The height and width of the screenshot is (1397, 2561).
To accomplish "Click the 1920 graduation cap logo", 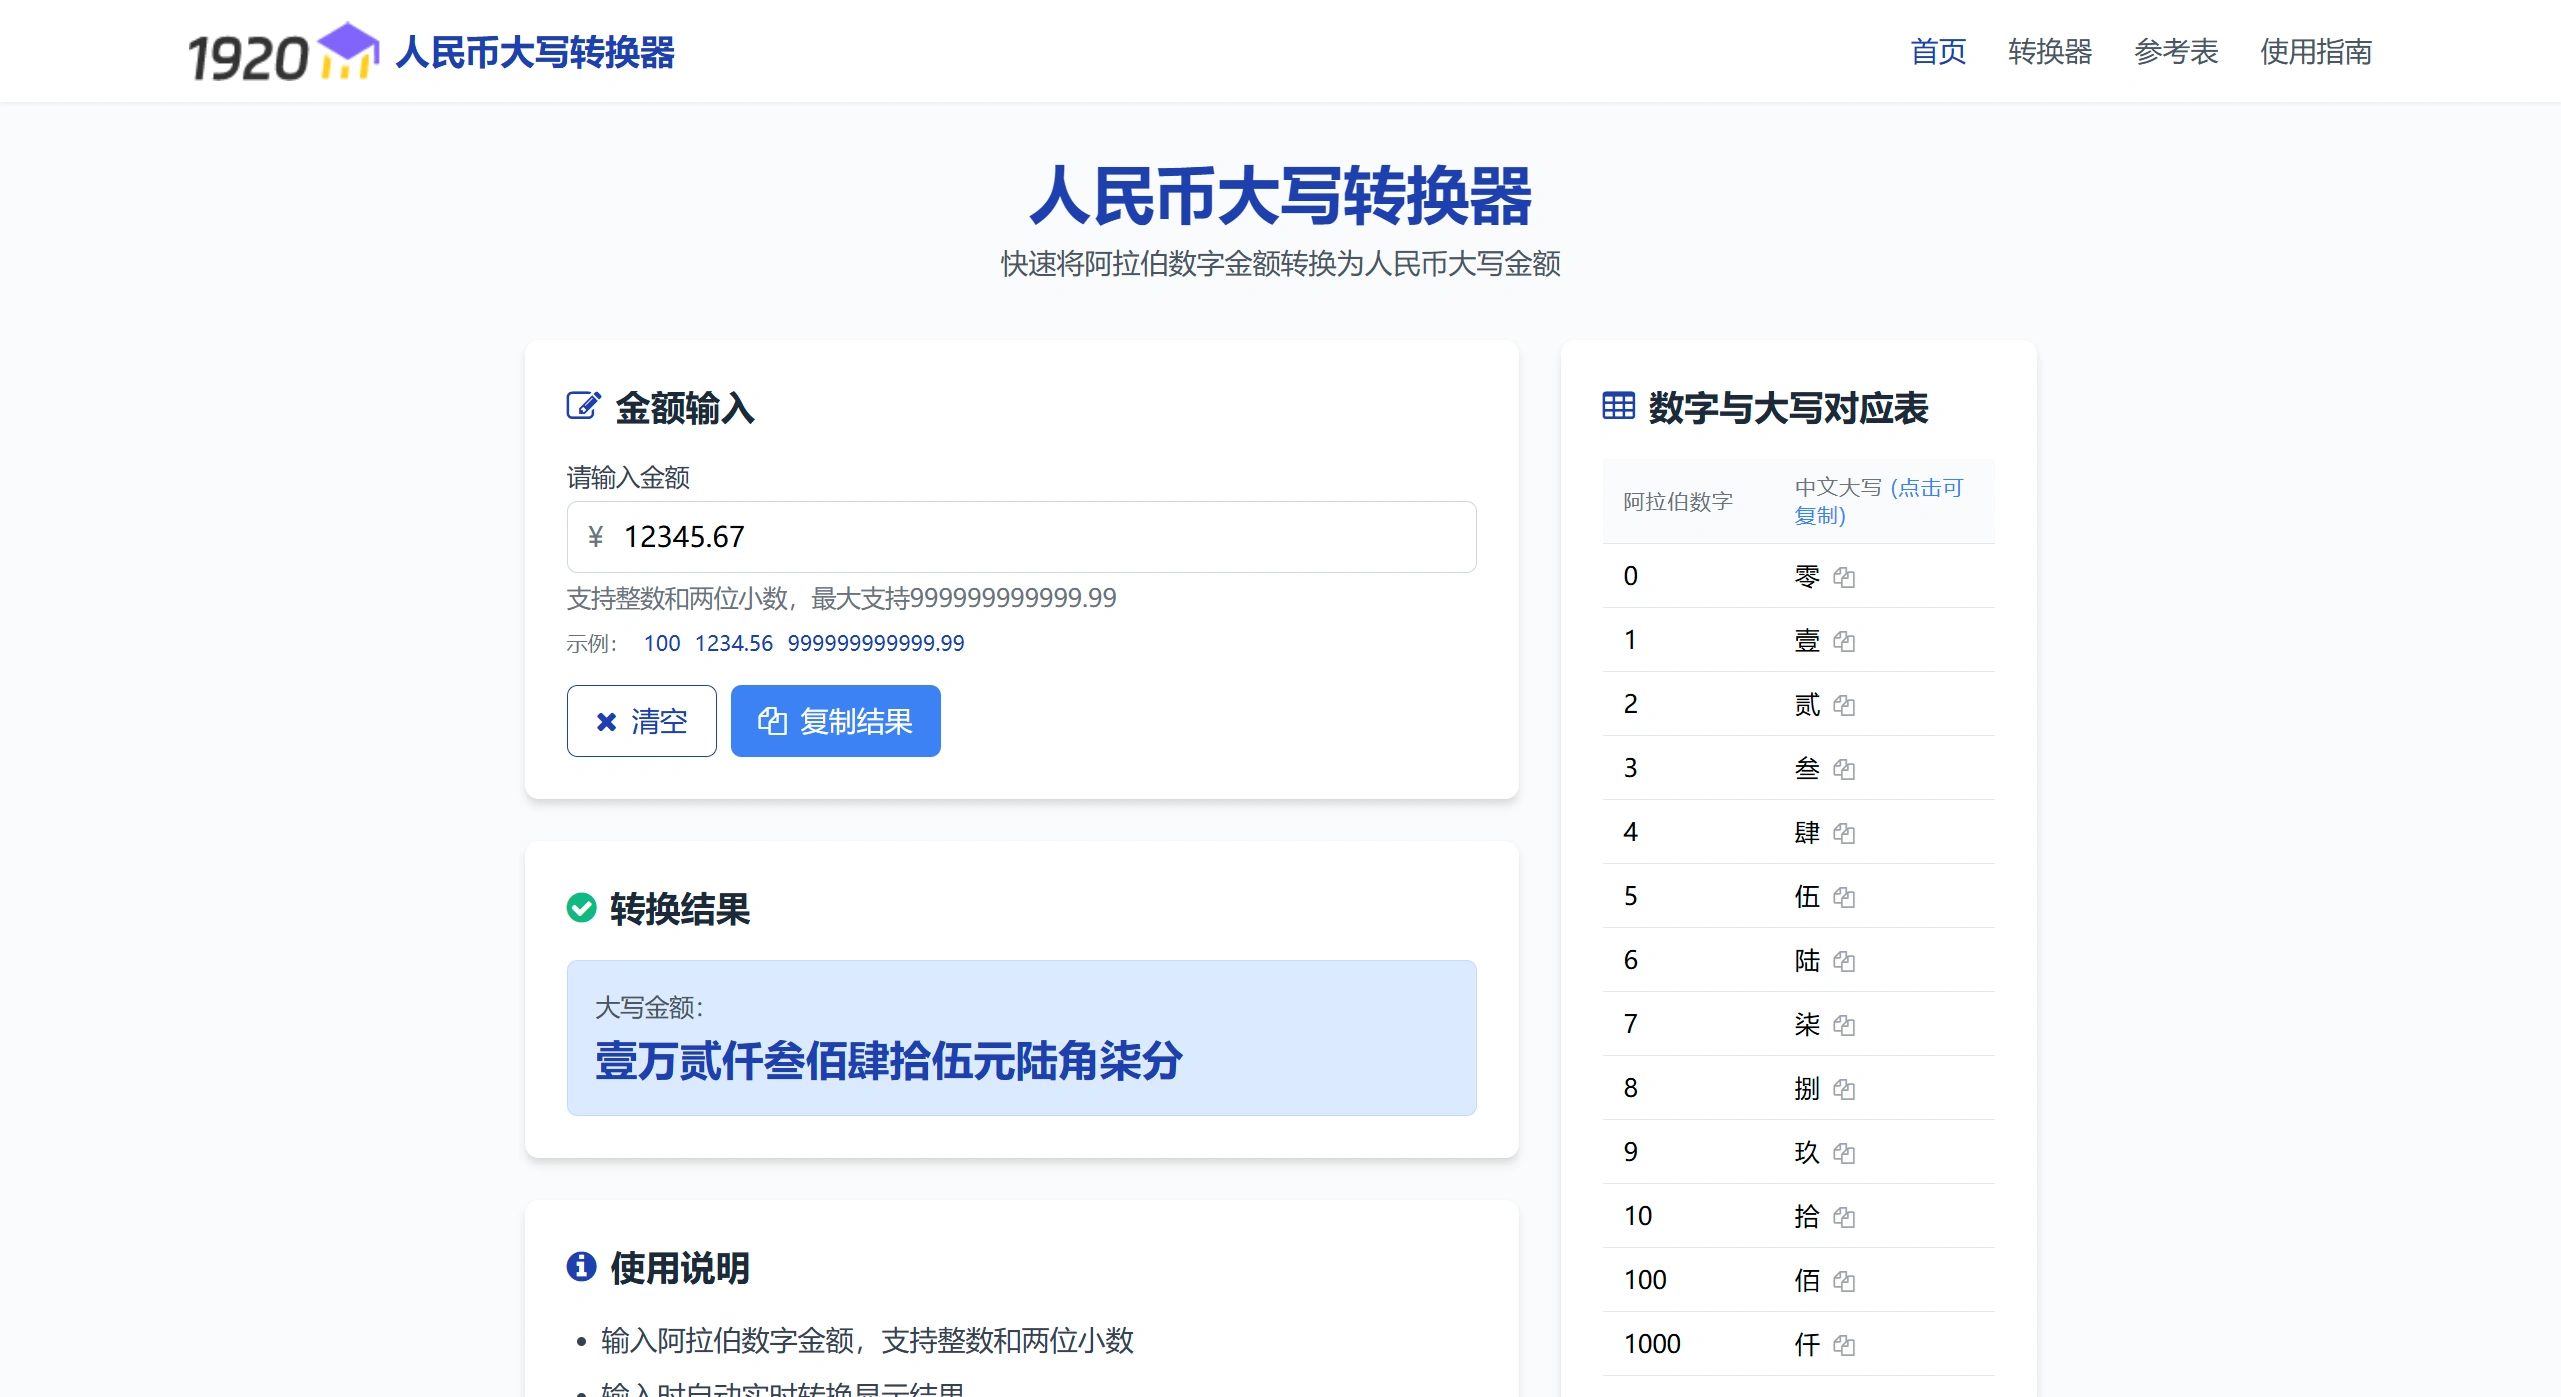I will (x=283, y=52).
